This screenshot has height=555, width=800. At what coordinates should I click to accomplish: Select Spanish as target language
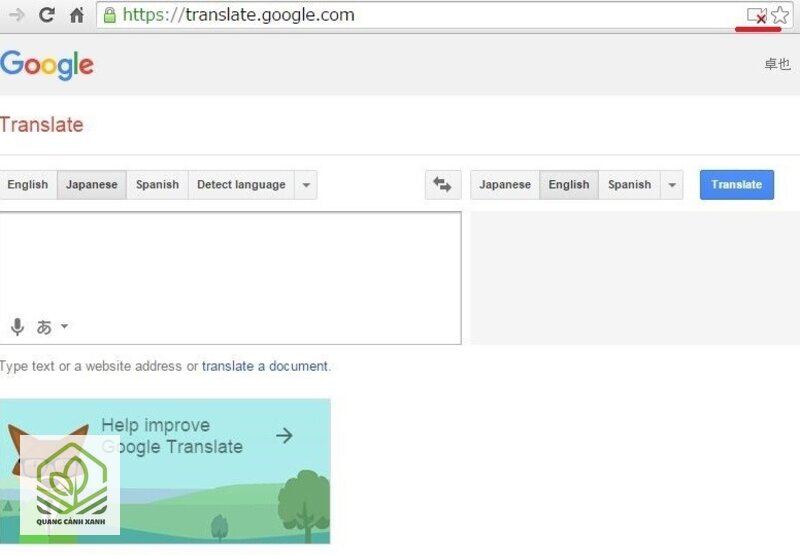coord(630,185)
